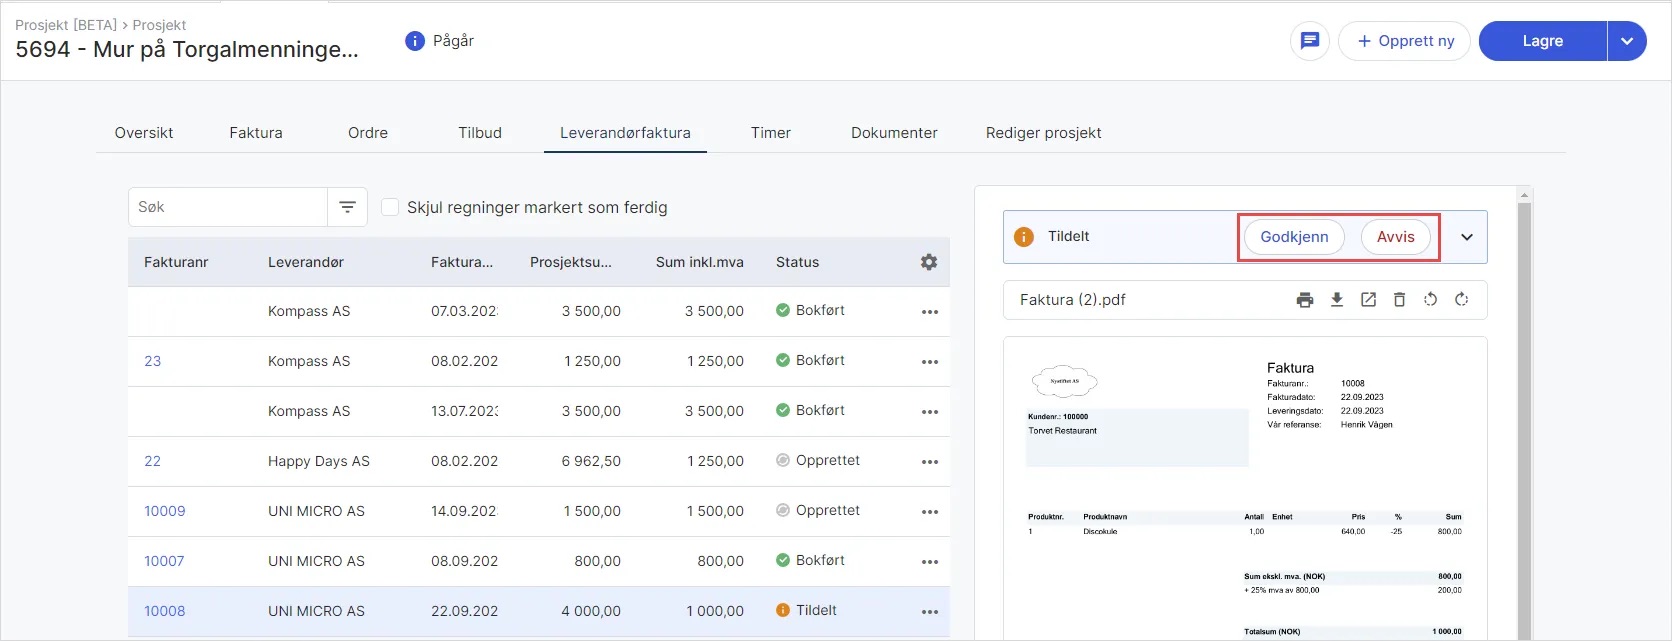Screen dimensions: 1672x641
Task: Open row actions for Happy Days AS
Action: pyautogui.click(x=930, y=462)
